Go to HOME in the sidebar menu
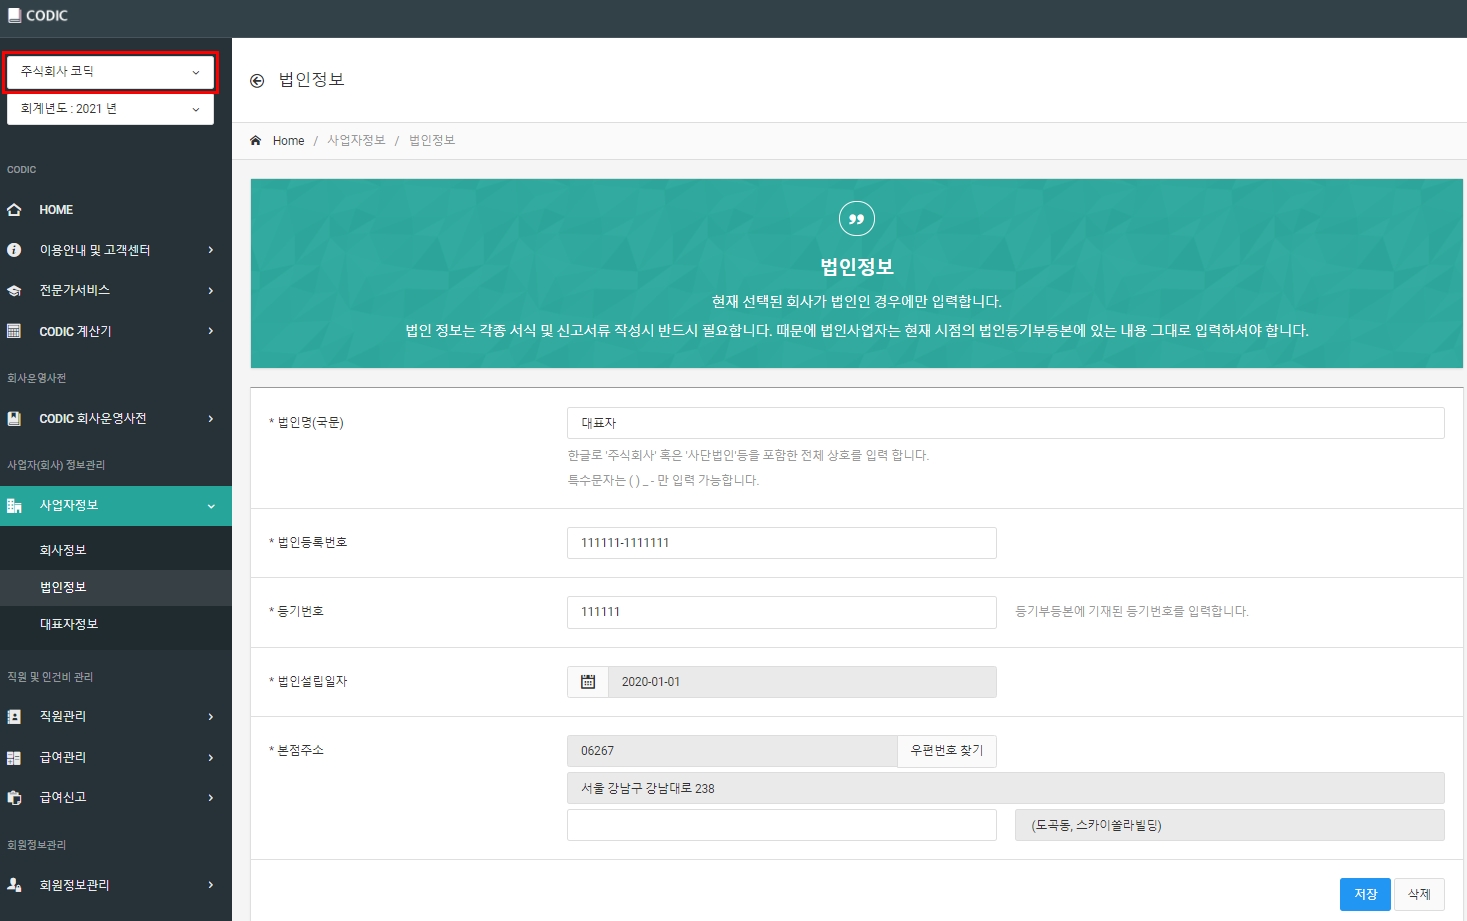1467x921 pixels. (x=116, y=210)
